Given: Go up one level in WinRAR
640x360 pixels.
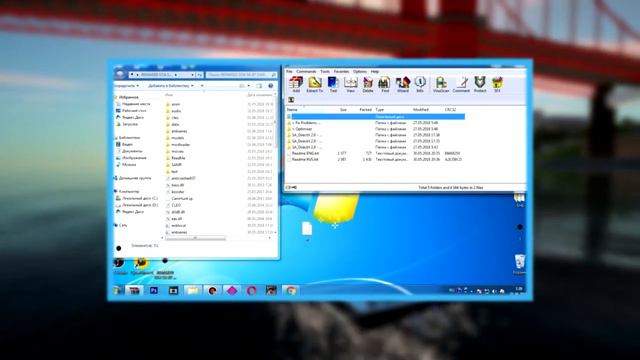Looking at the screenshot, I should coord(291,100).
